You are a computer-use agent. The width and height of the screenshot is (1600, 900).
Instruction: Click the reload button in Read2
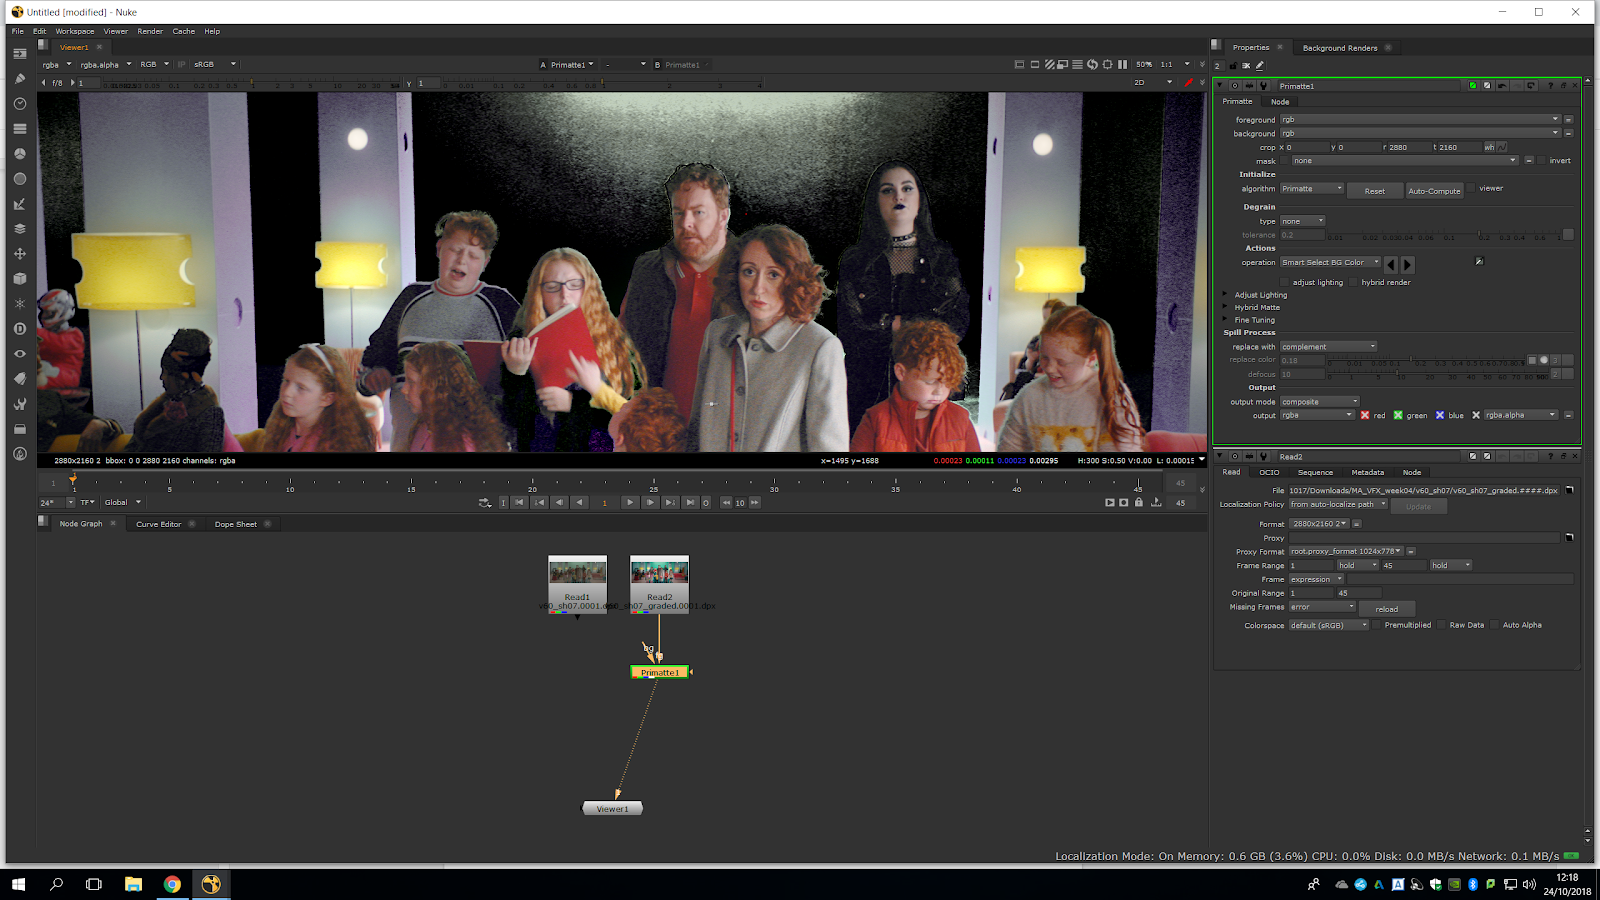pyautogui.click(x=1386, y=609)
